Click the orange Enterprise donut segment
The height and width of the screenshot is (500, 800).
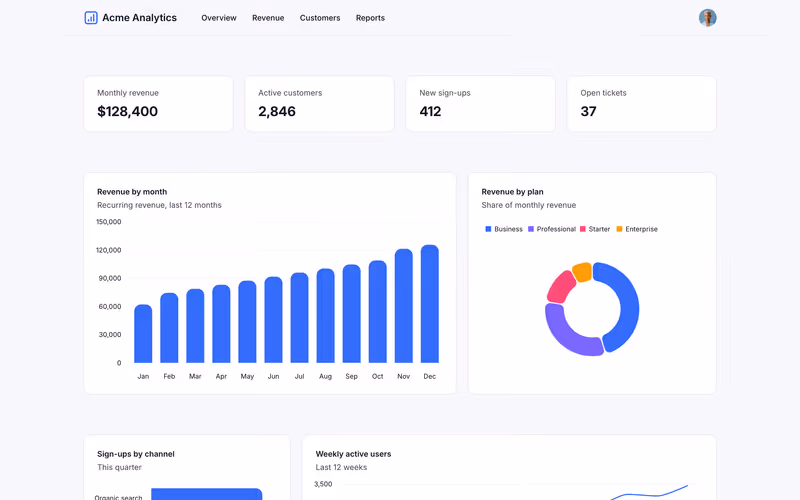[x=582, y=272]
